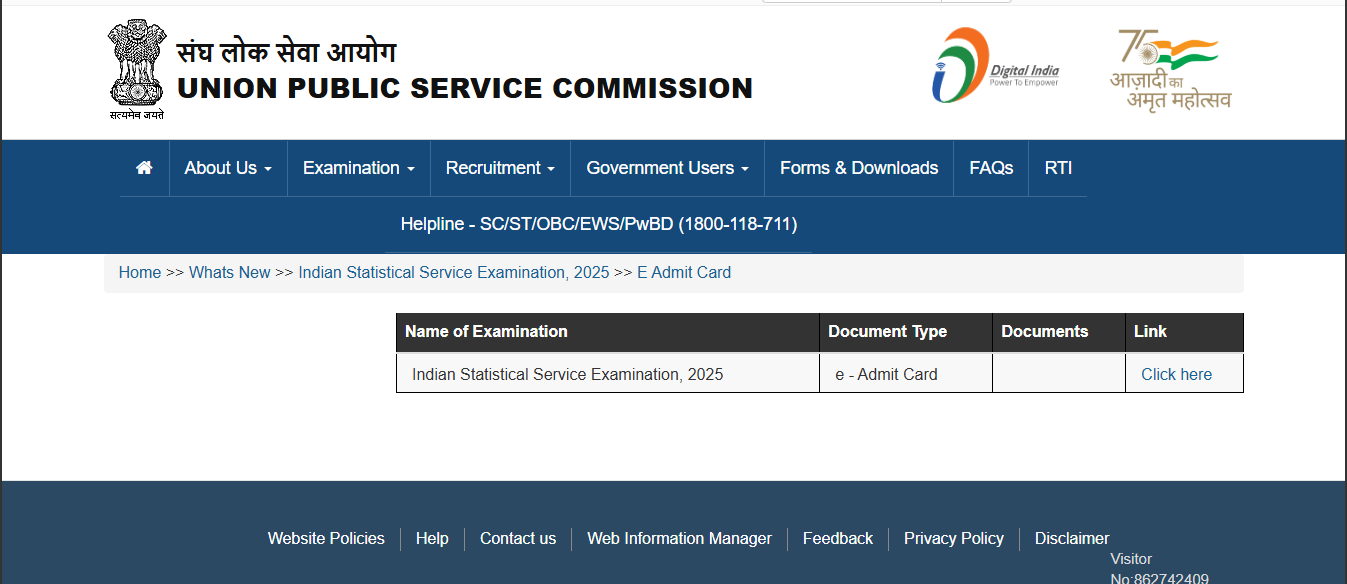Open Indian Statistical Service Examination breadcrumb
Screen dimensions: 1347x584
point(453,272)
